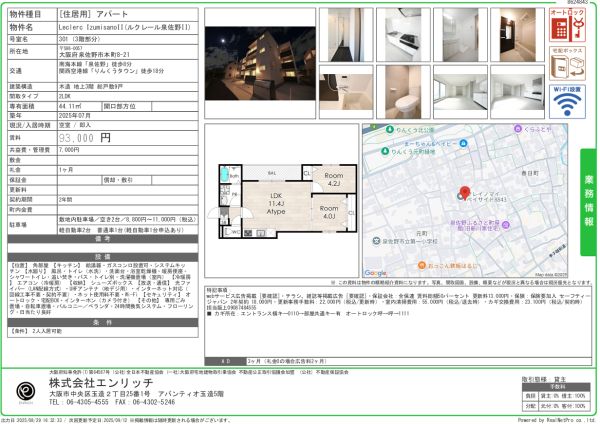Image resolution: width=600 pixels, height=424 pixels.
Task: Click the AD row with 3ヶ月 value
Action: [x=398, y=361]
